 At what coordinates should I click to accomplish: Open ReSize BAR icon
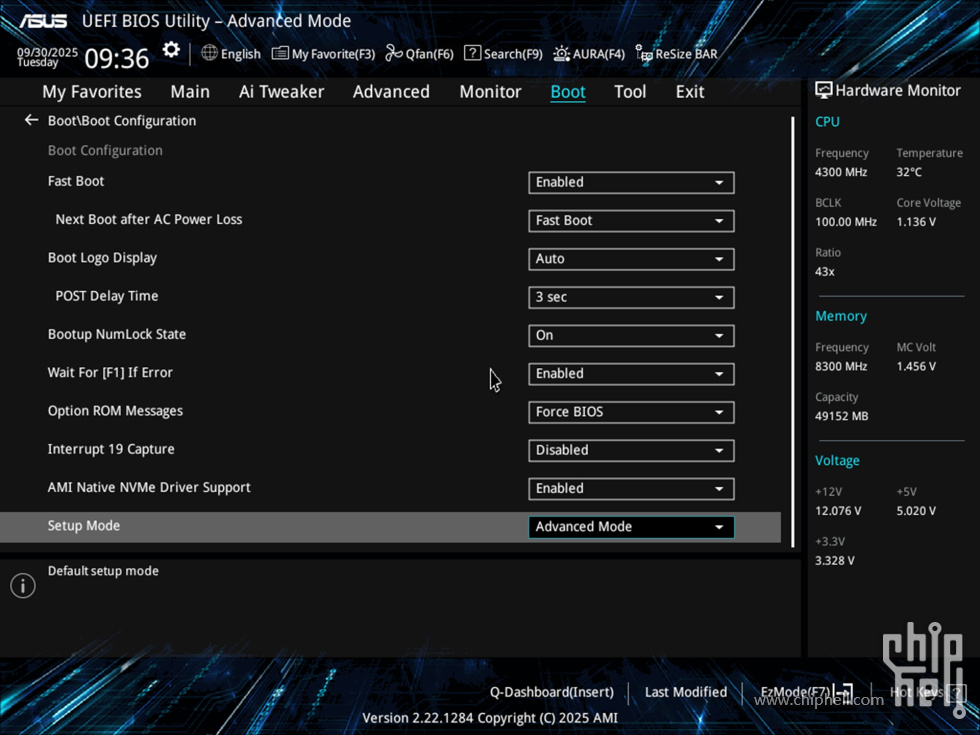click(x=644, y=53)
